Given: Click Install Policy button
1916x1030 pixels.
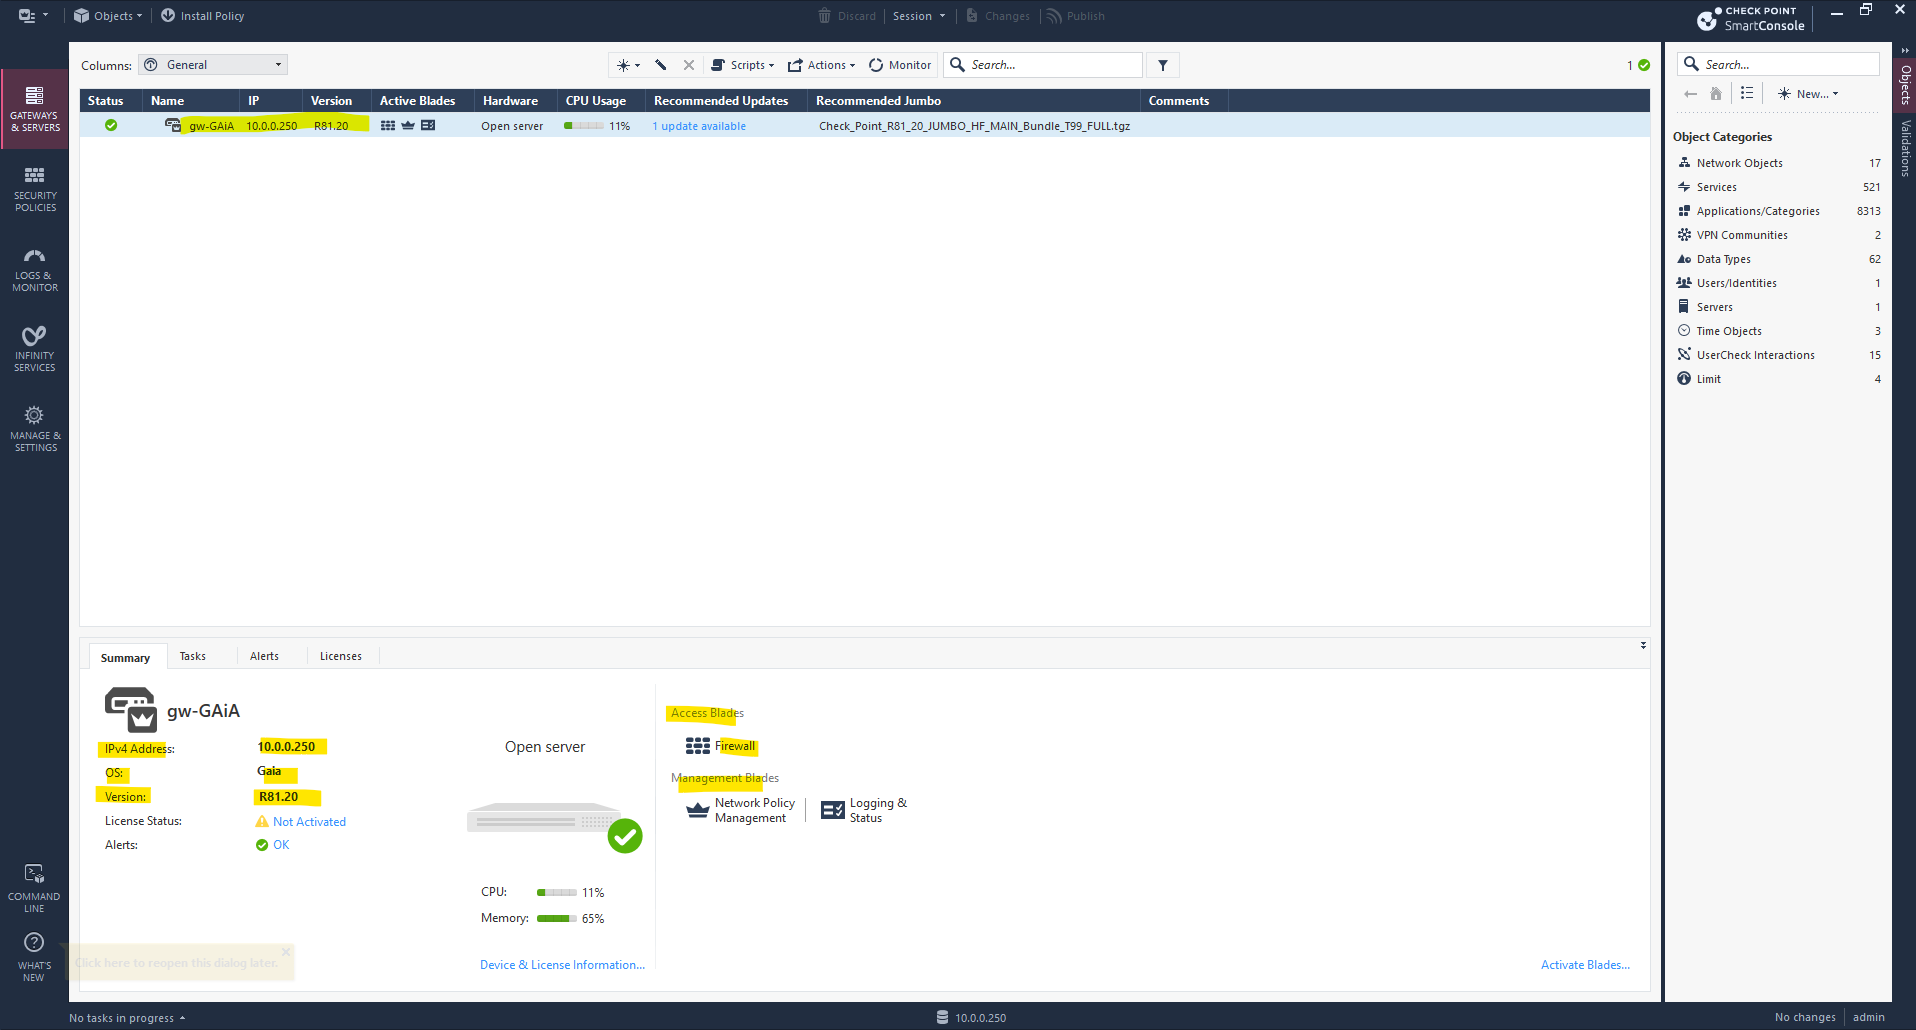Looking at the screenshot, I should pos(202,16).
